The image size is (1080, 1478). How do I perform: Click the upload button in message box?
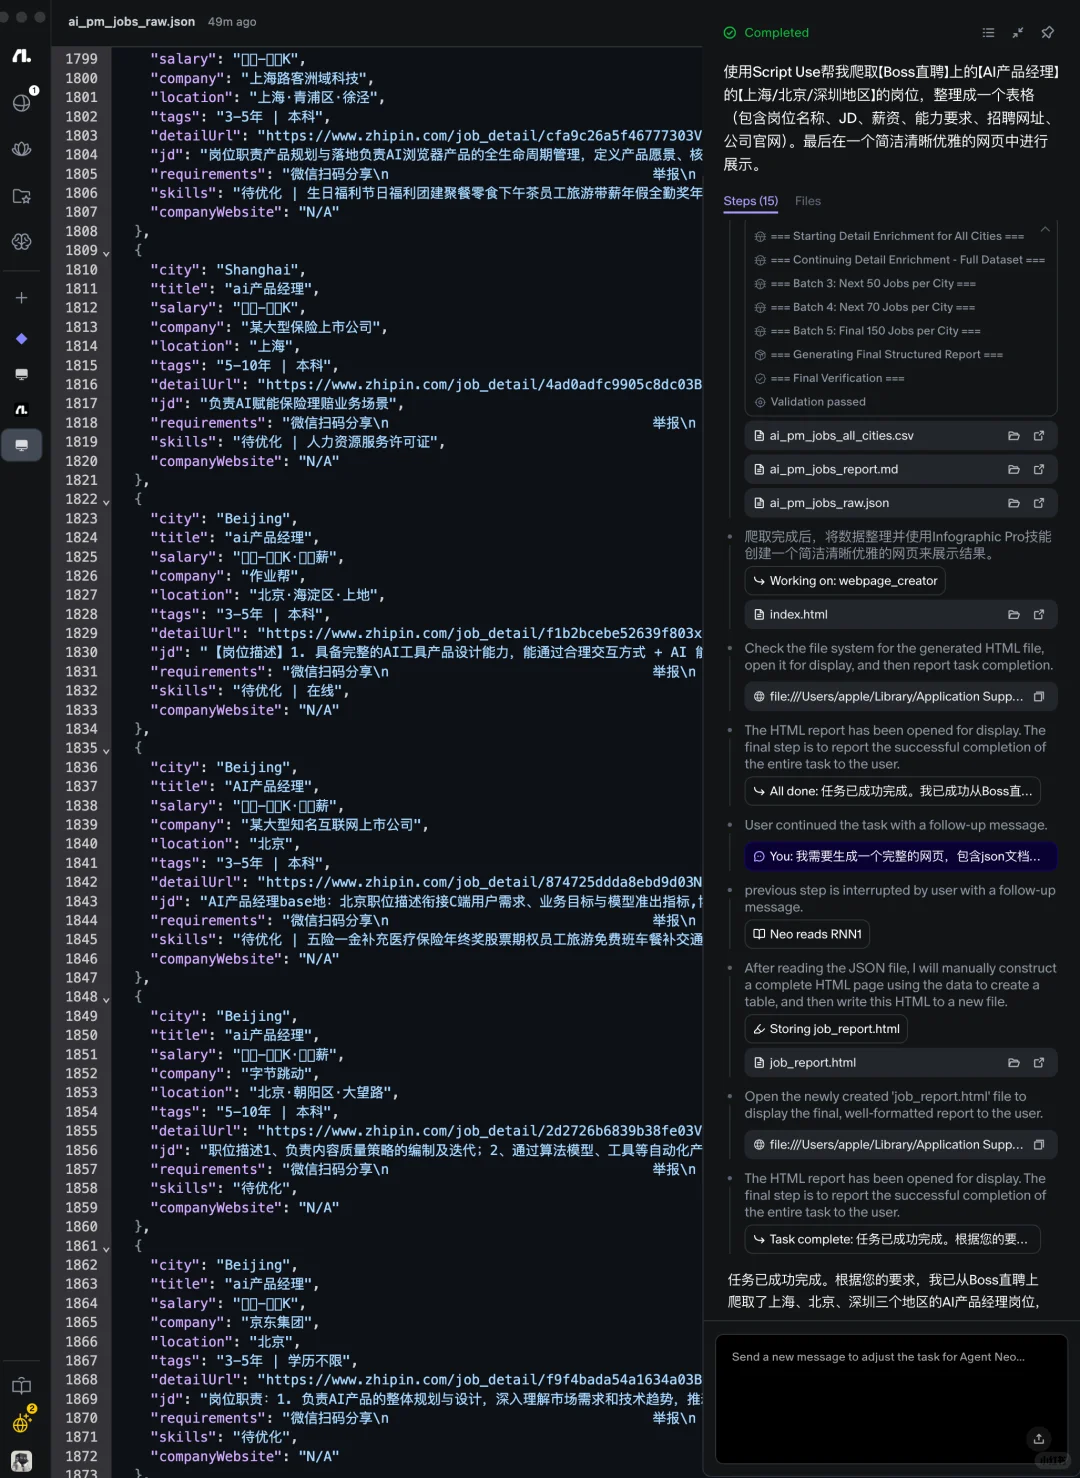point(1039,1438)
